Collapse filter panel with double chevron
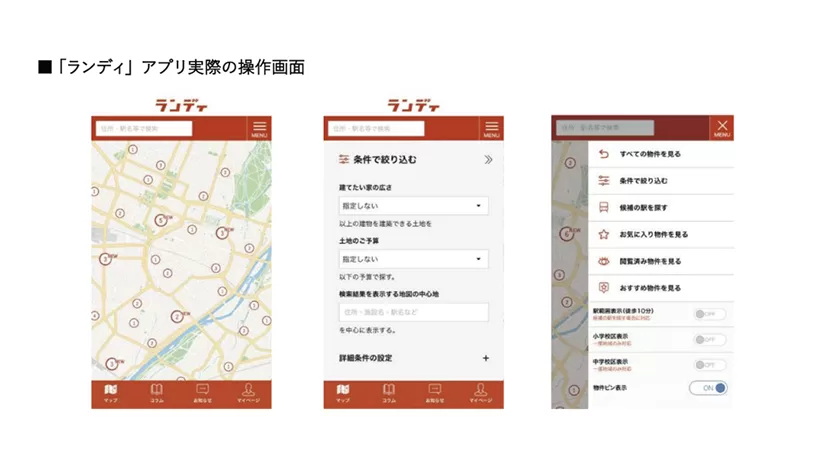 point(488,159)
